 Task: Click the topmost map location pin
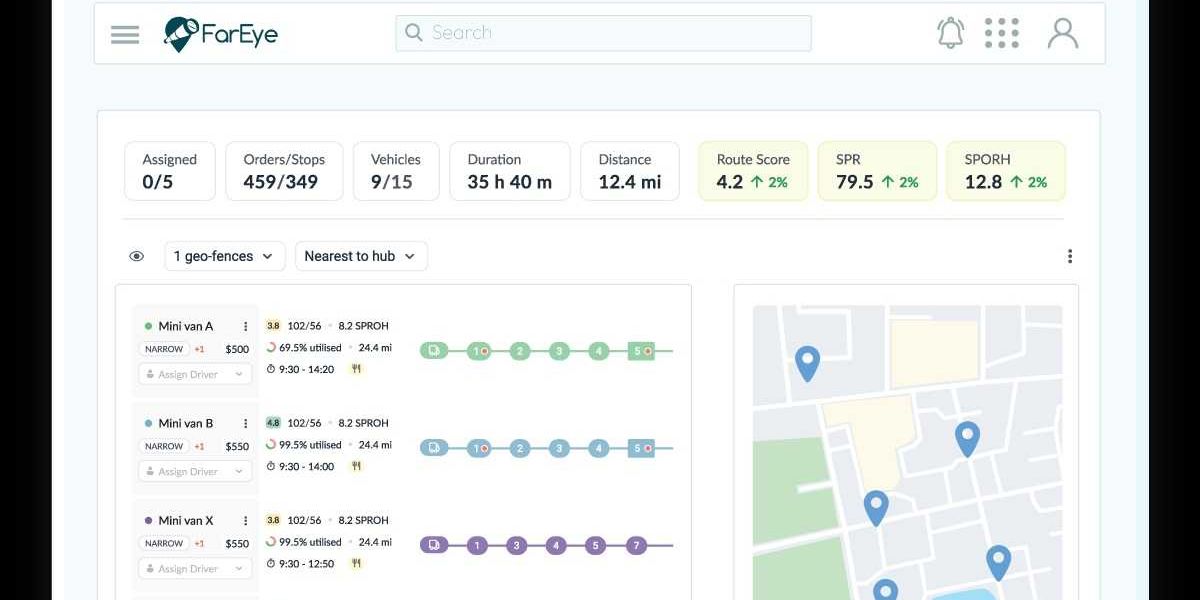(x=807, y=363)
